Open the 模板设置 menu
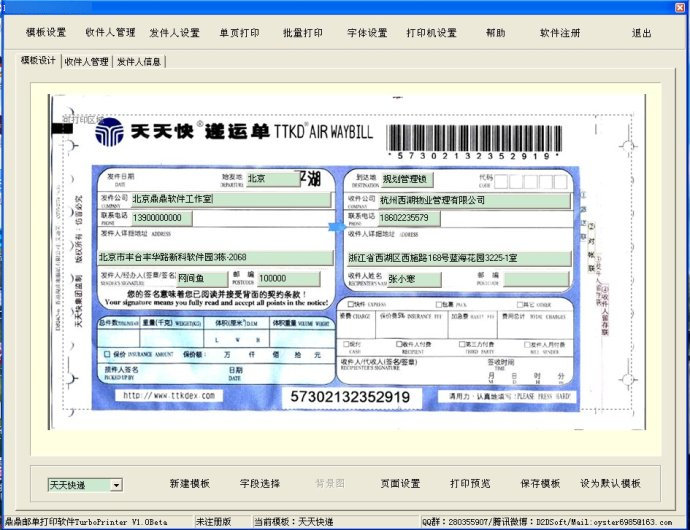Screen dimensions: 690x530 (46, 33)
